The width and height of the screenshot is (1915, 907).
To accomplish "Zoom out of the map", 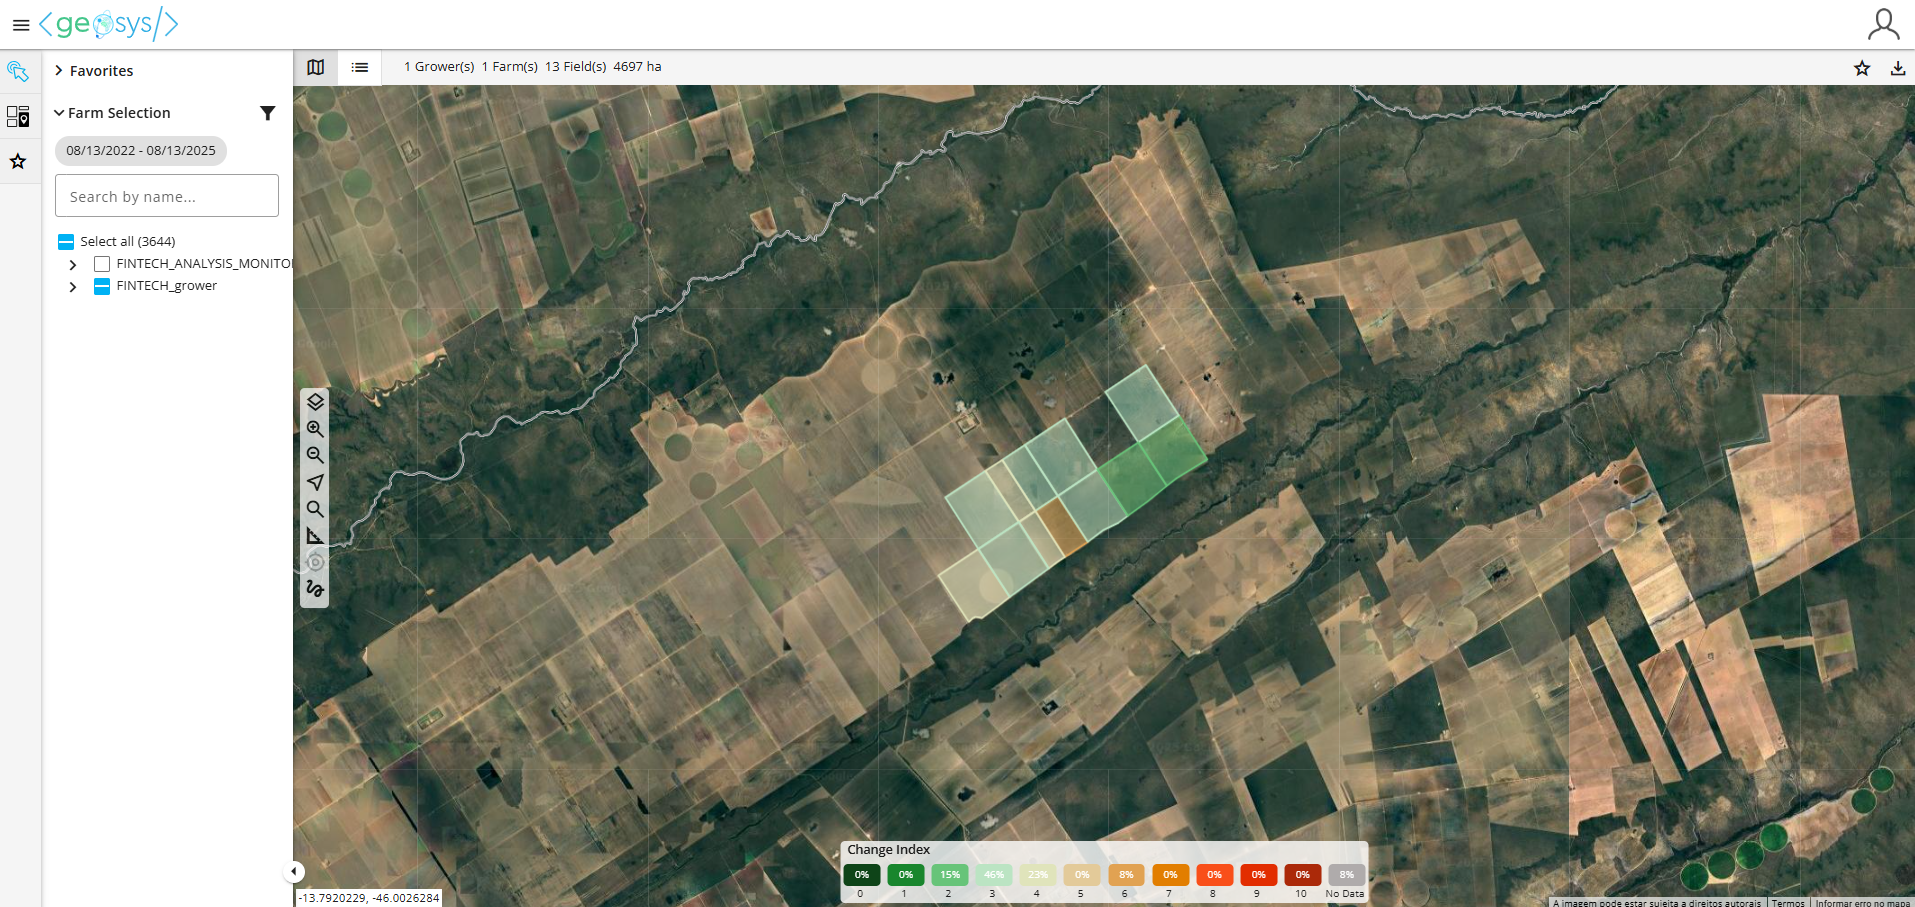I will [315, 455].
